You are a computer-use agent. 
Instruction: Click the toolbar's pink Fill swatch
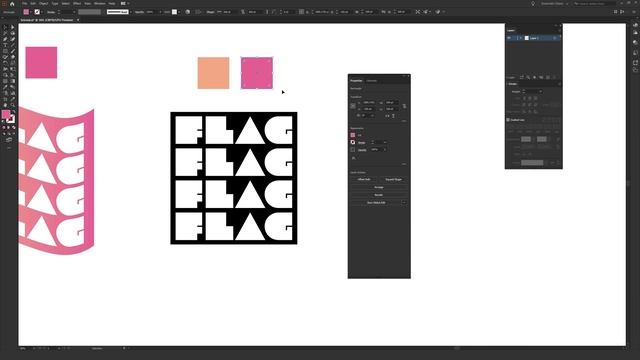(6, 114)
